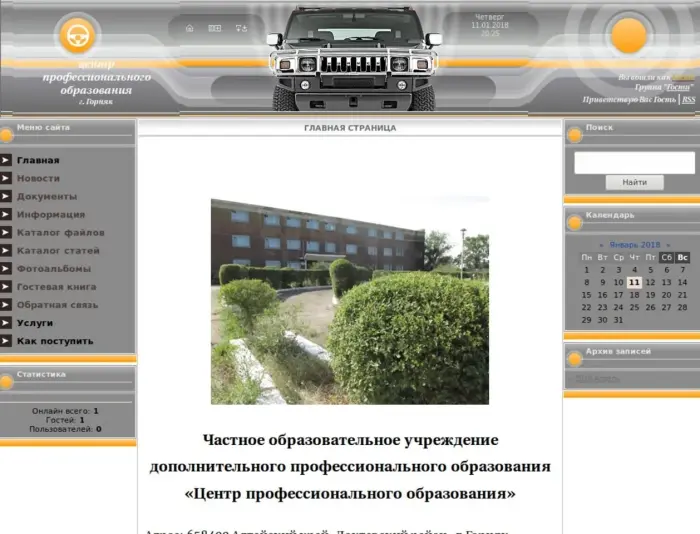Screen dimensions: 700x534
Task: Click the arrow icon beside Услуги
Action: click(x=6, y=323)
